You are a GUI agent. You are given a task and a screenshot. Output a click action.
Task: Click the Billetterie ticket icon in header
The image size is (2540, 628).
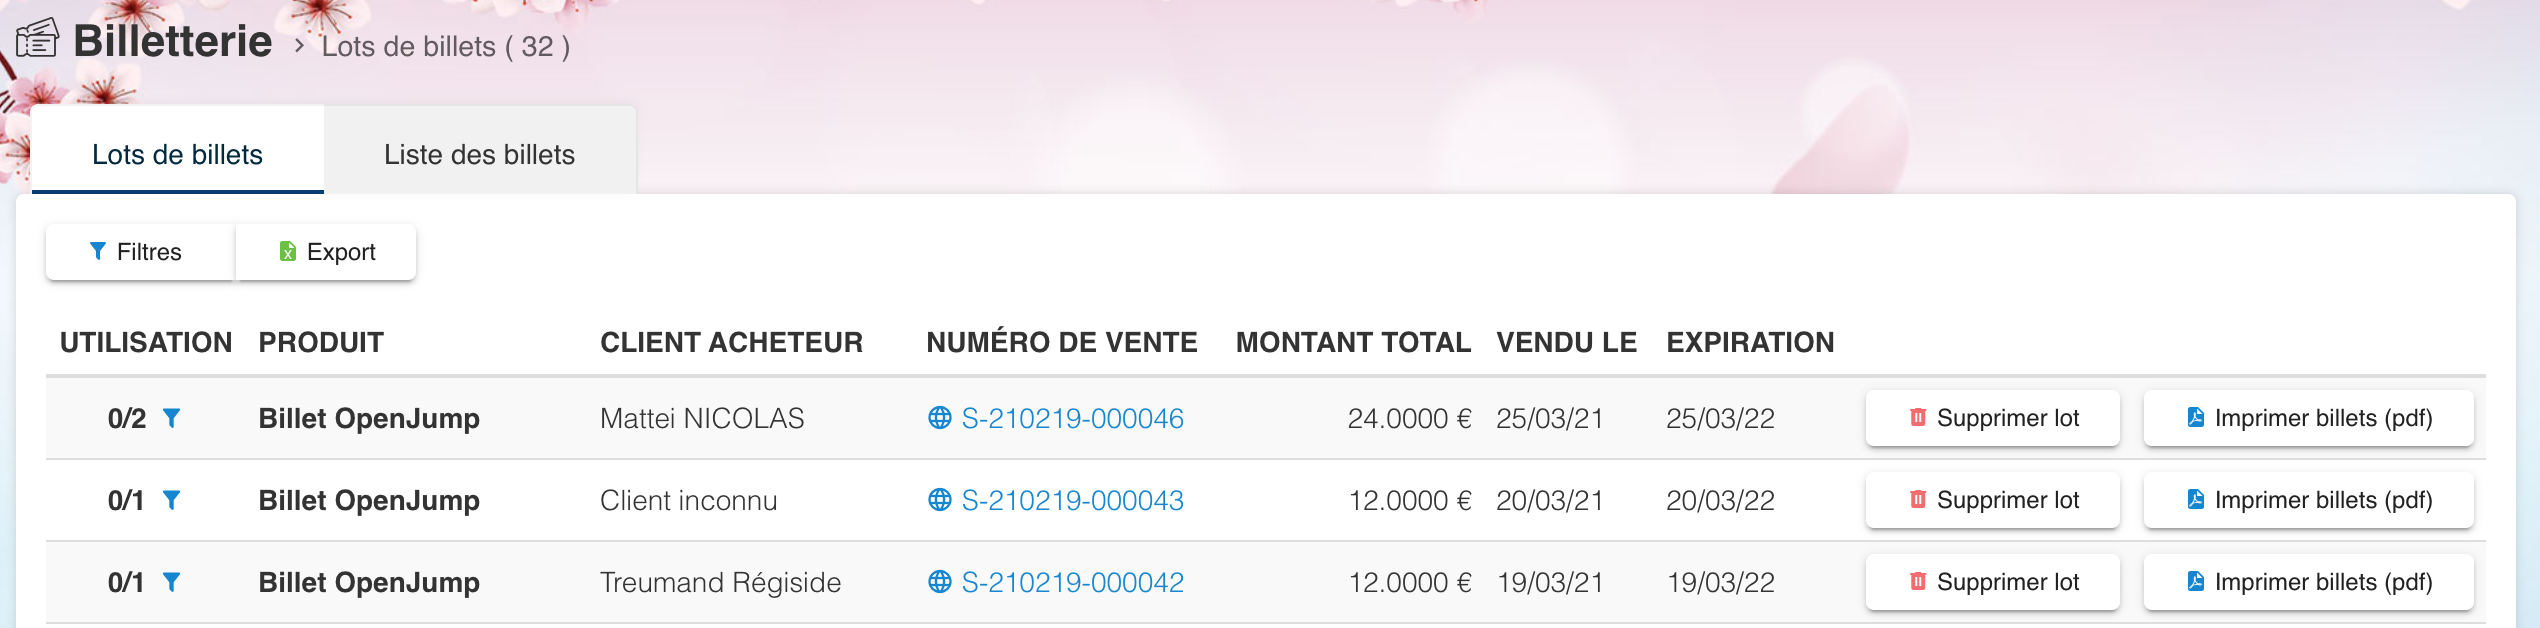coord(38,40)
